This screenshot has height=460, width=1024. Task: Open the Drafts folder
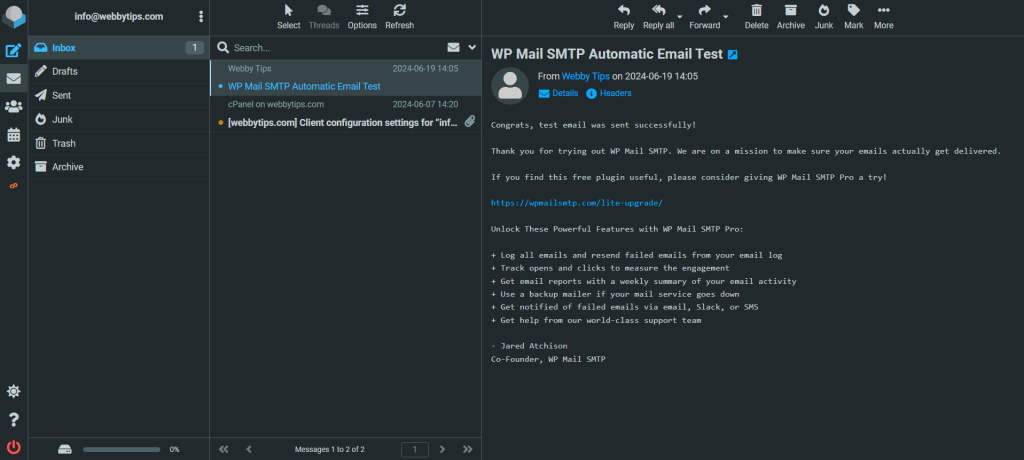pos(65,71)
